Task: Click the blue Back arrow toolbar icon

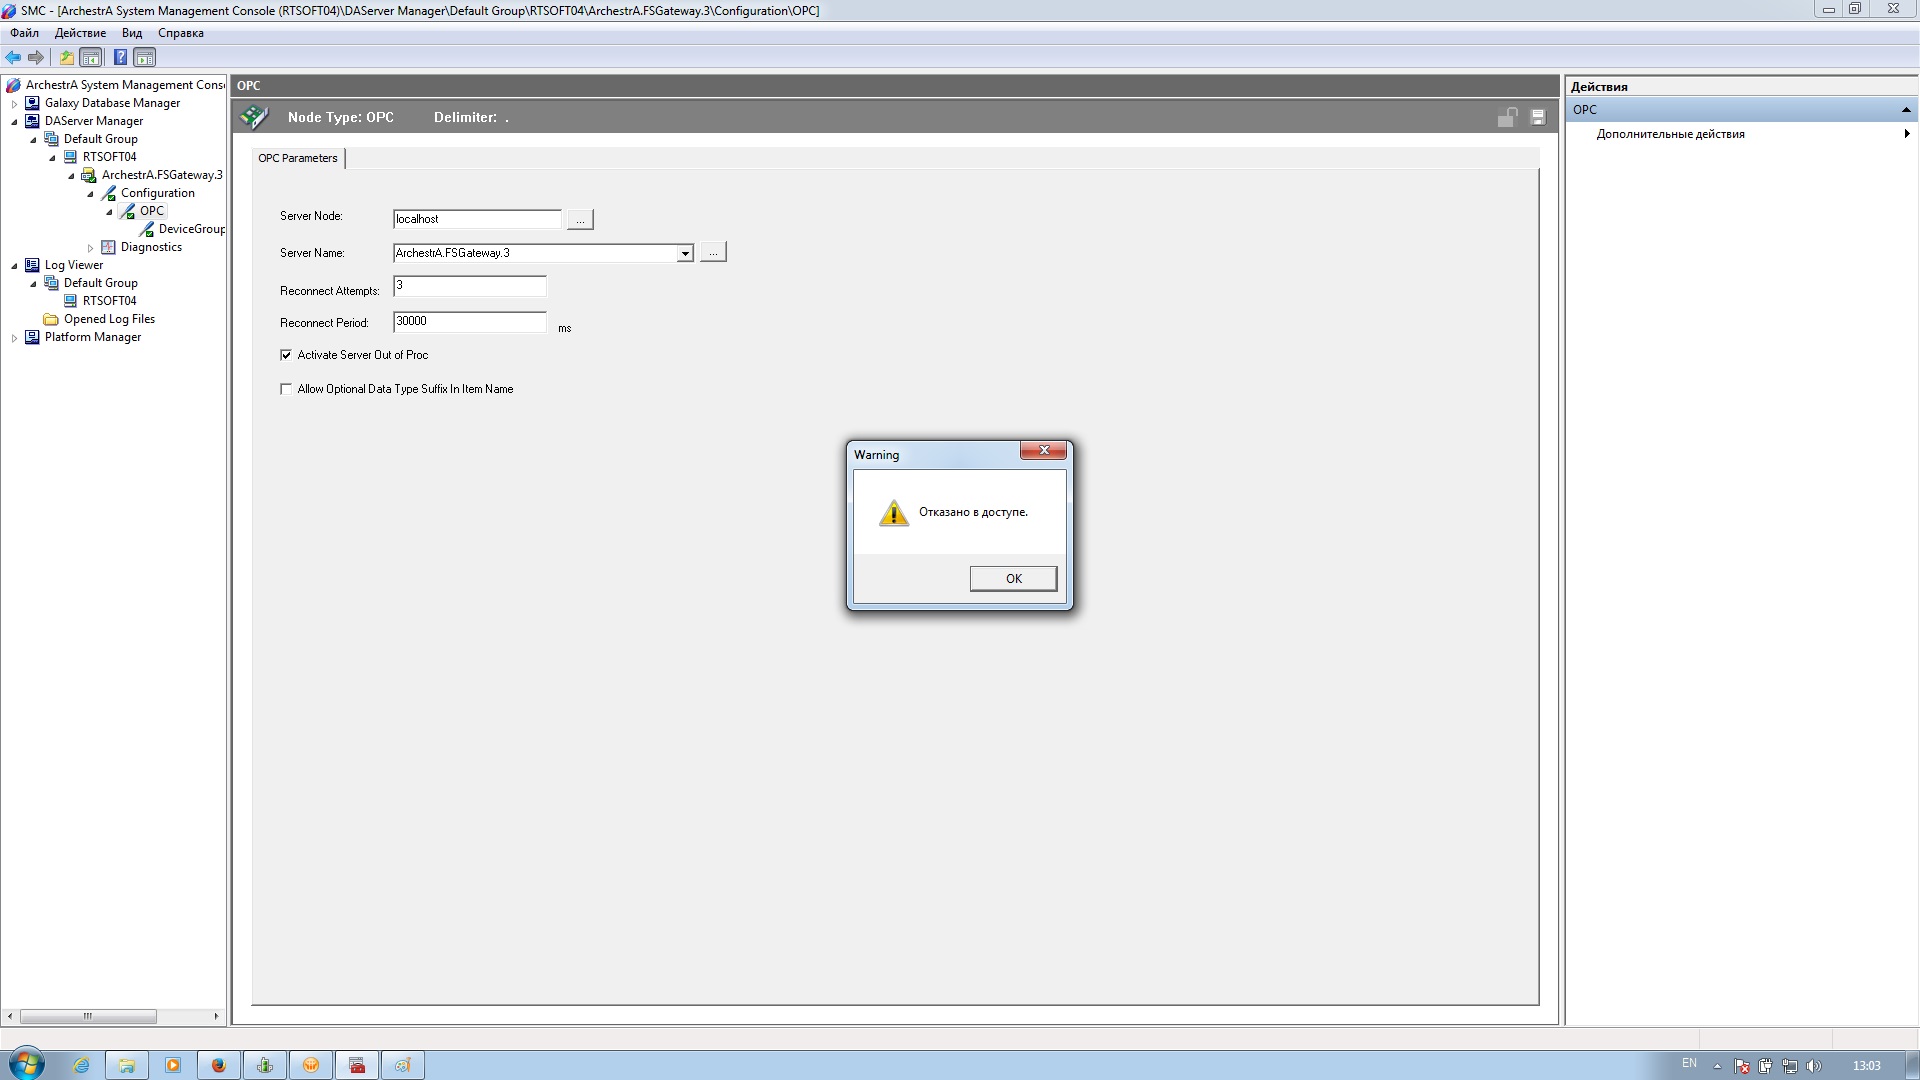Action: [13, 57]
